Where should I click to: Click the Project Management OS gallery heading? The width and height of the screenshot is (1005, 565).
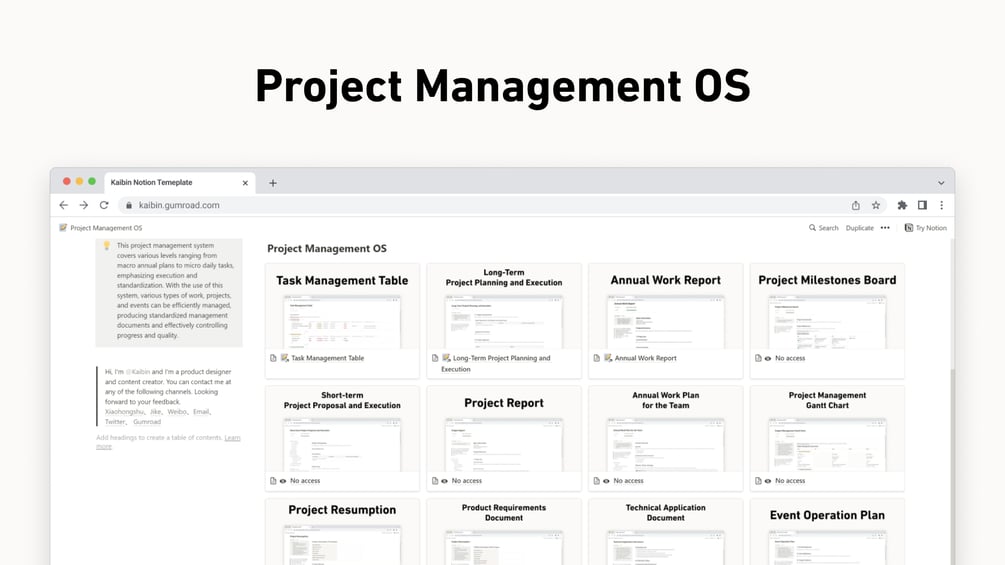[327, 249]
